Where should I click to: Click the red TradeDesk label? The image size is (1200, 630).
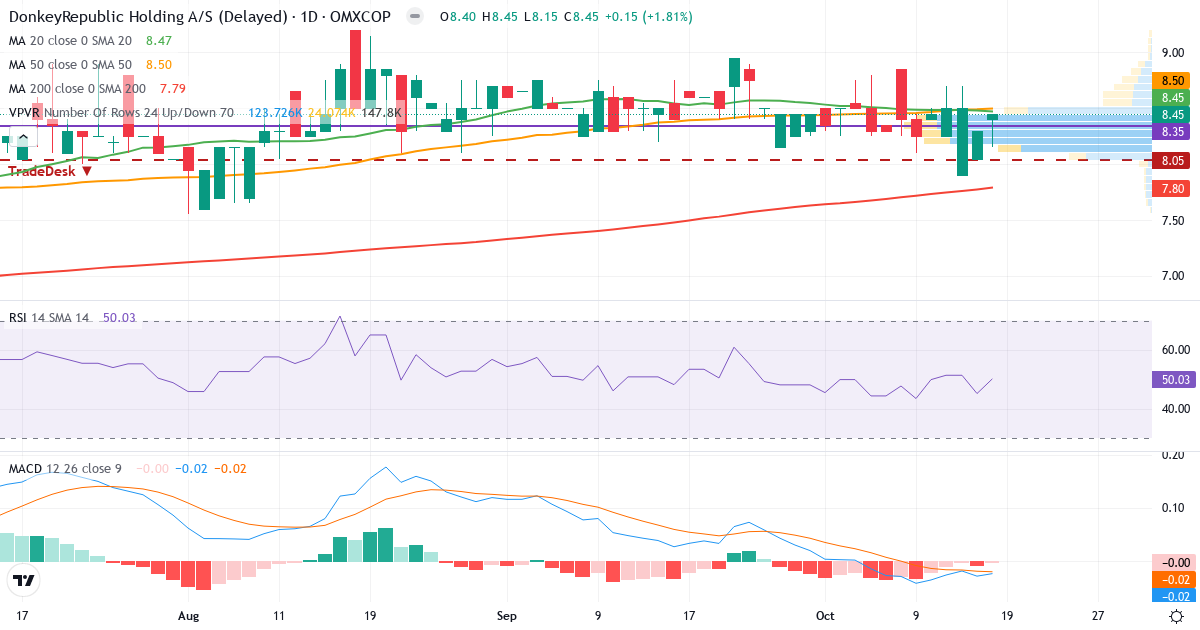click(x=50, y=171)
